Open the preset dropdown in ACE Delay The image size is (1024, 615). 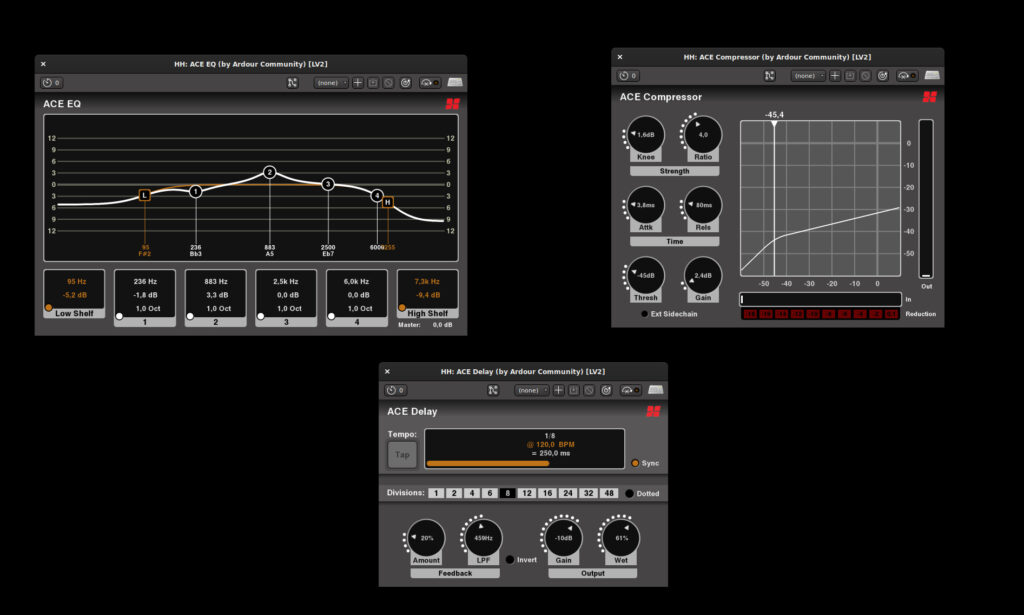[x=532, y=390]
